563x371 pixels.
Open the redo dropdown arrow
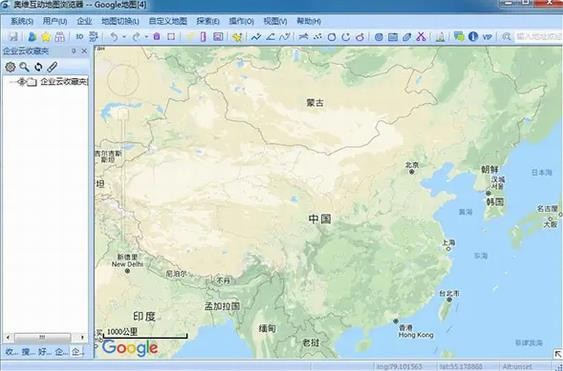click(146, 37)
